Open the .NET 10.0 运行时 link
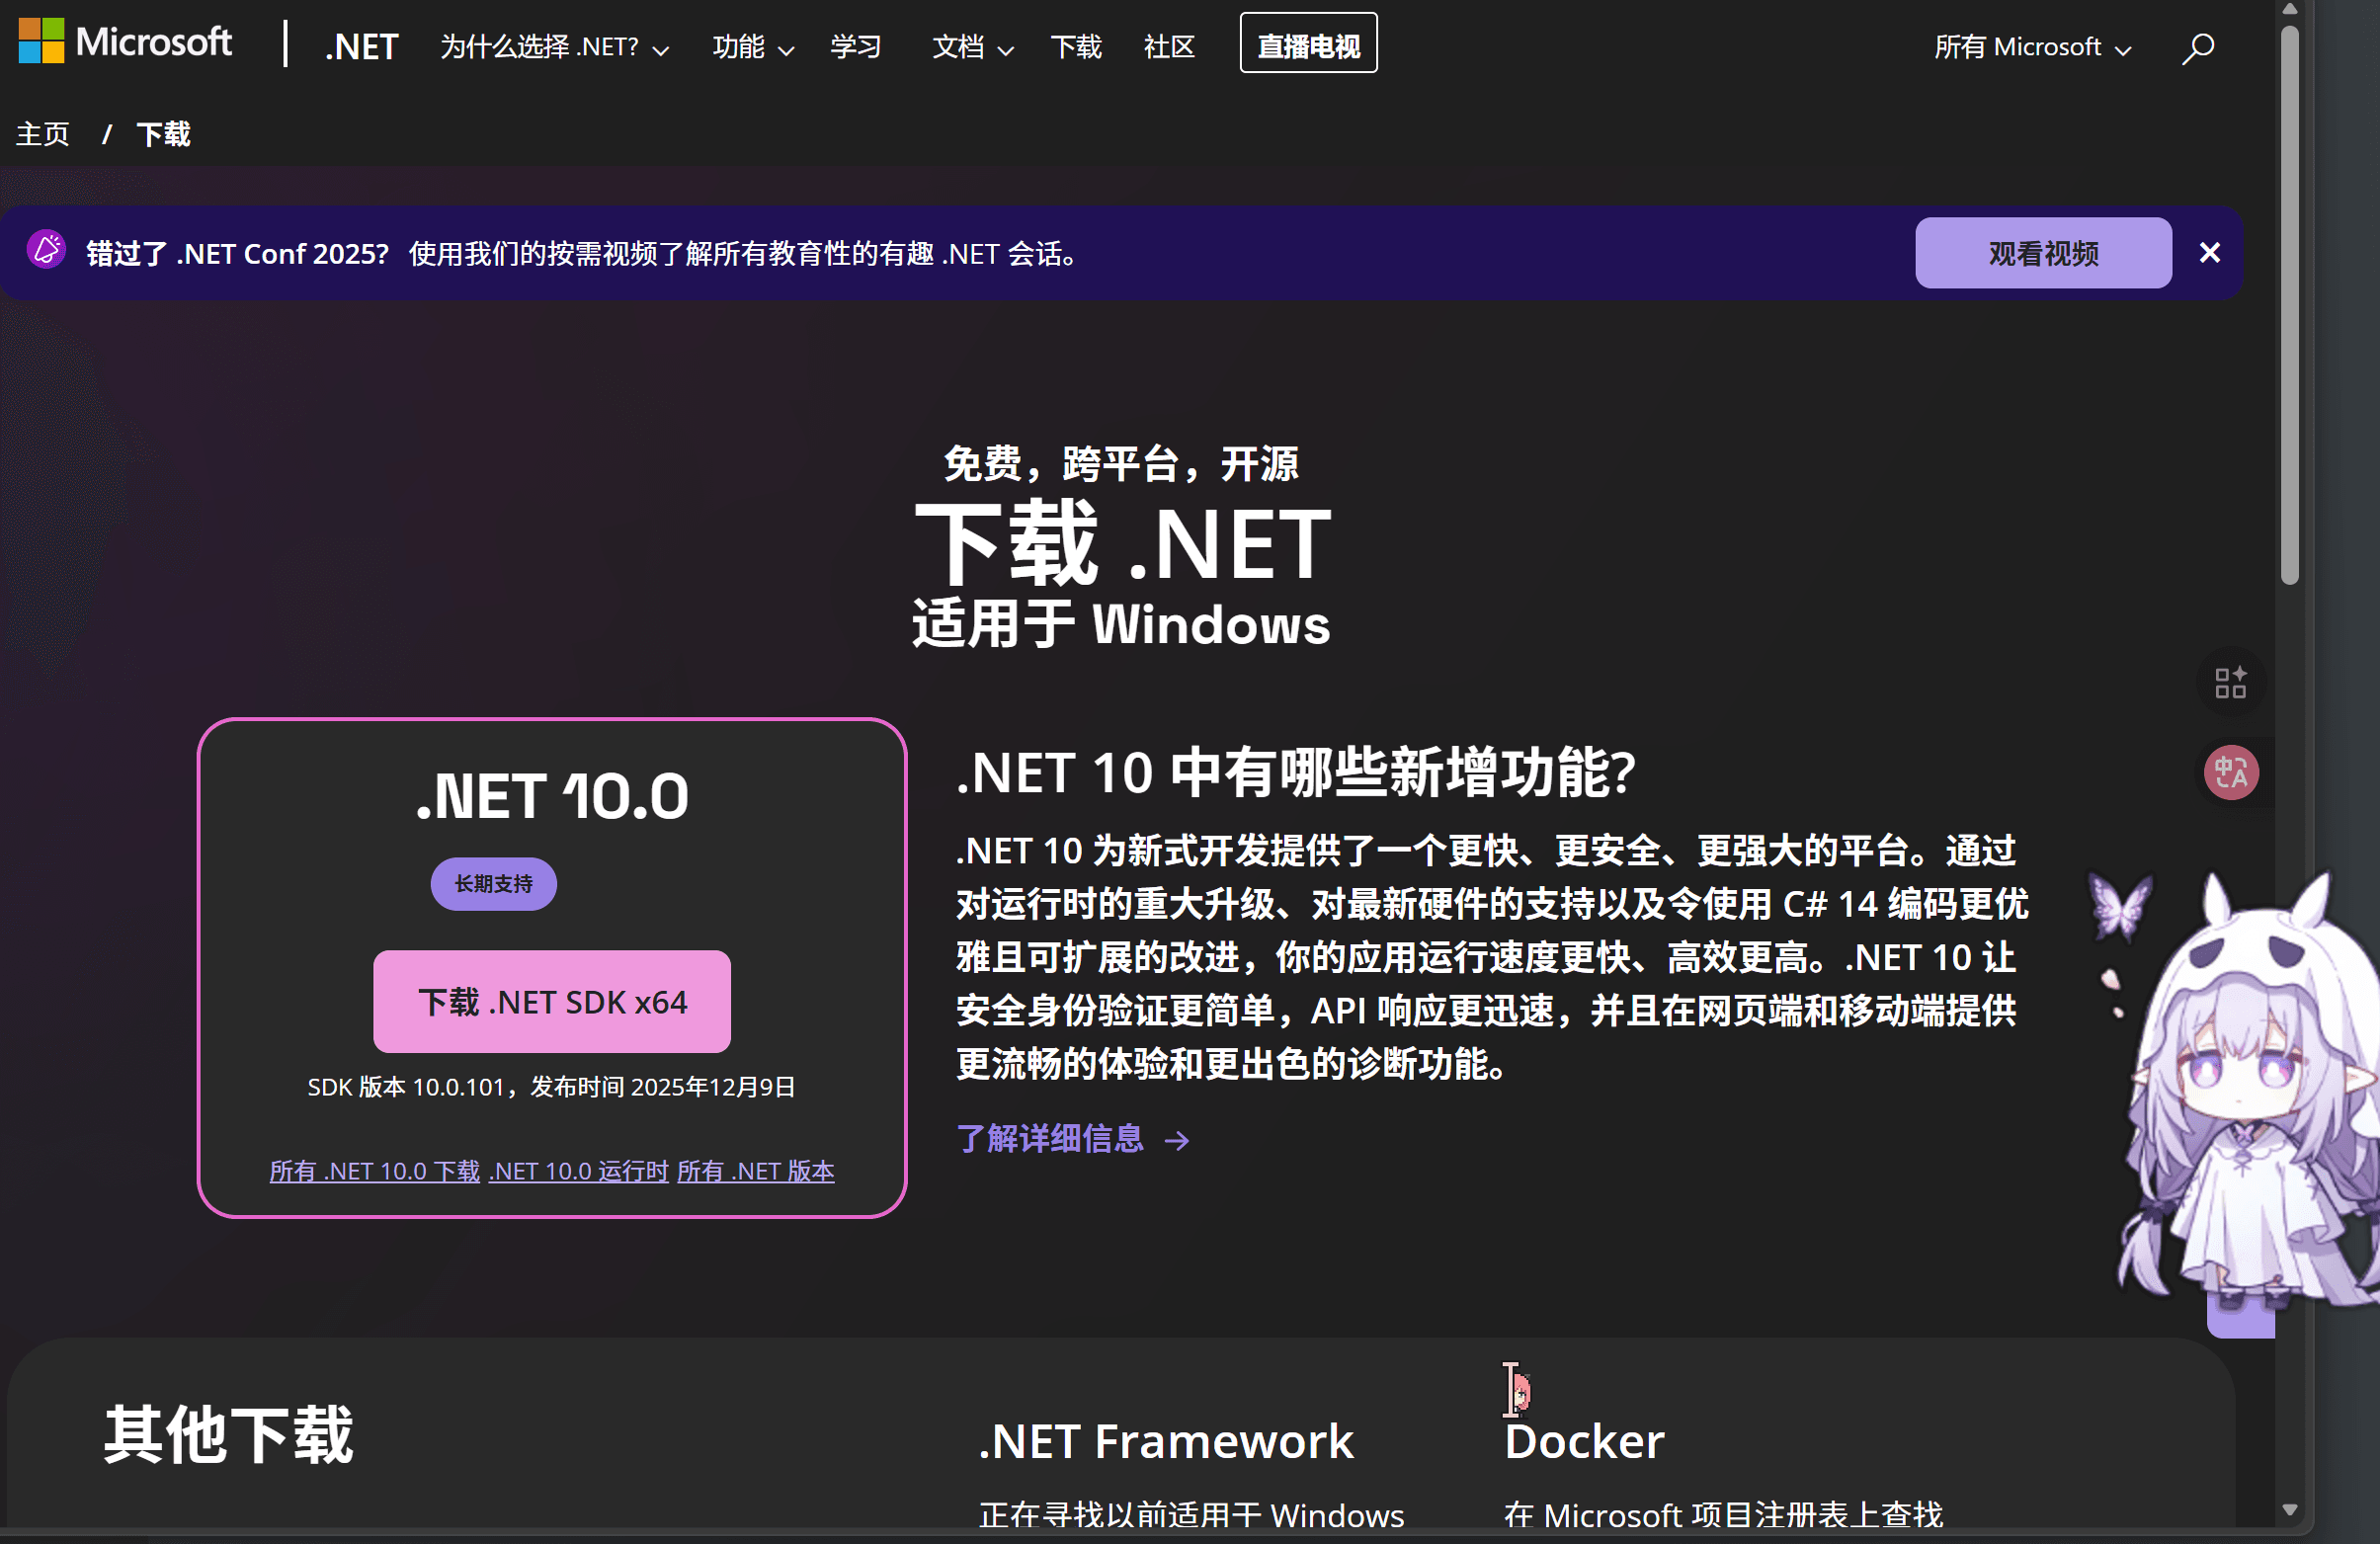 [x=578, y=1171]
